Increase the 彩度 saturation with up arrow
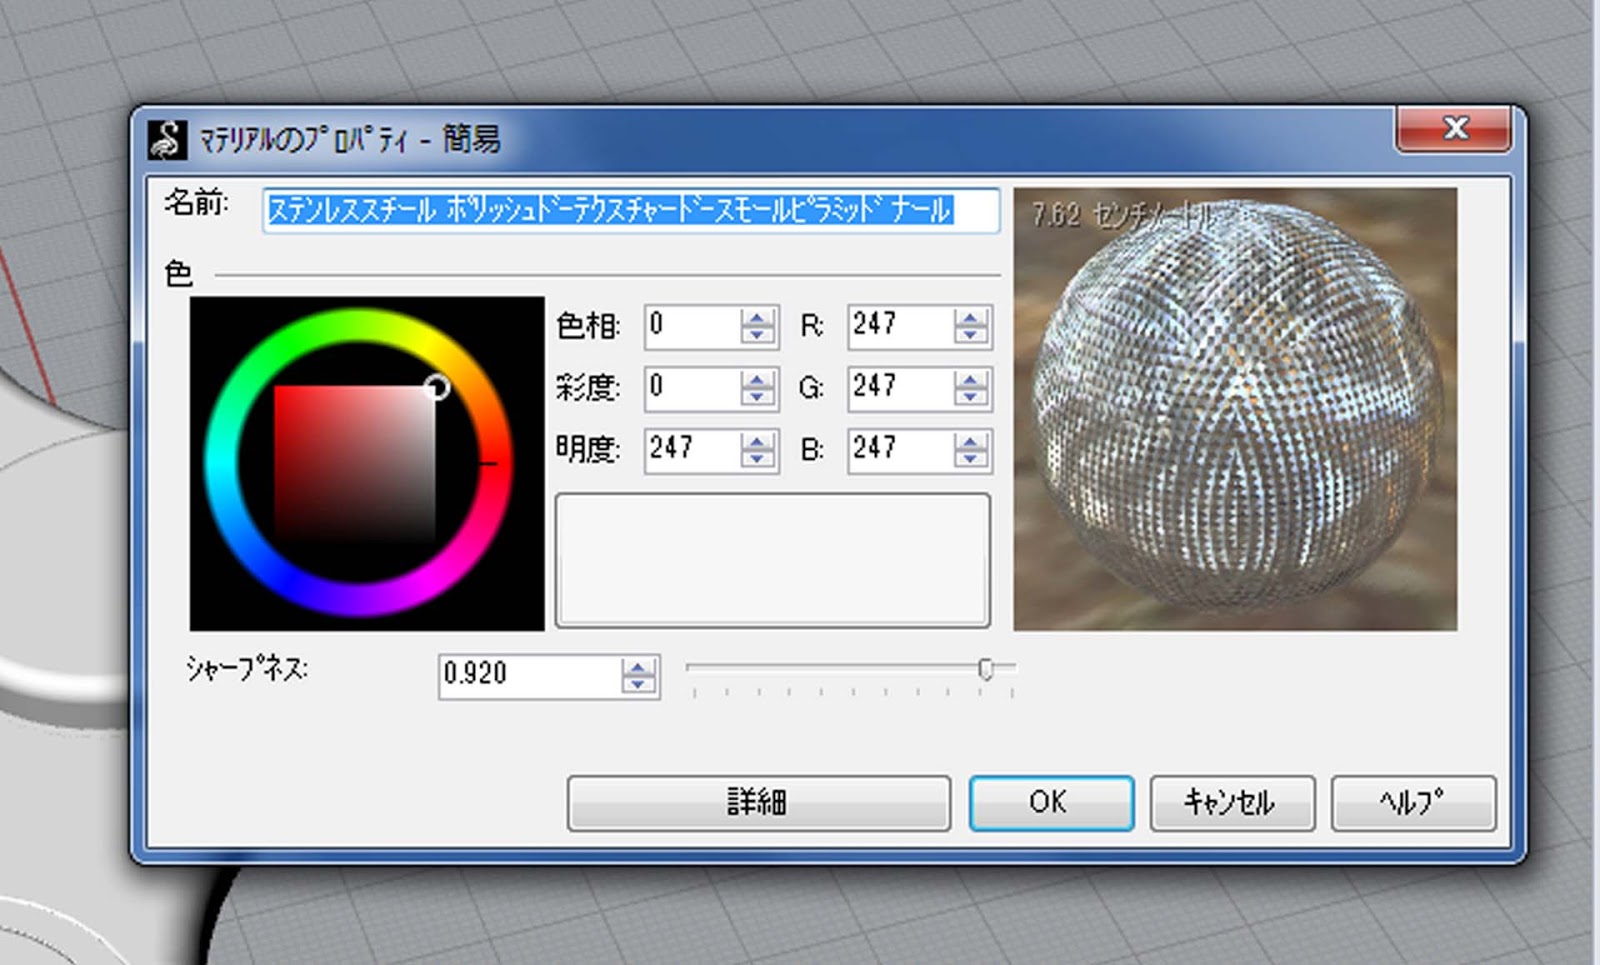The image size is (1600, 965). click(758, 379)
